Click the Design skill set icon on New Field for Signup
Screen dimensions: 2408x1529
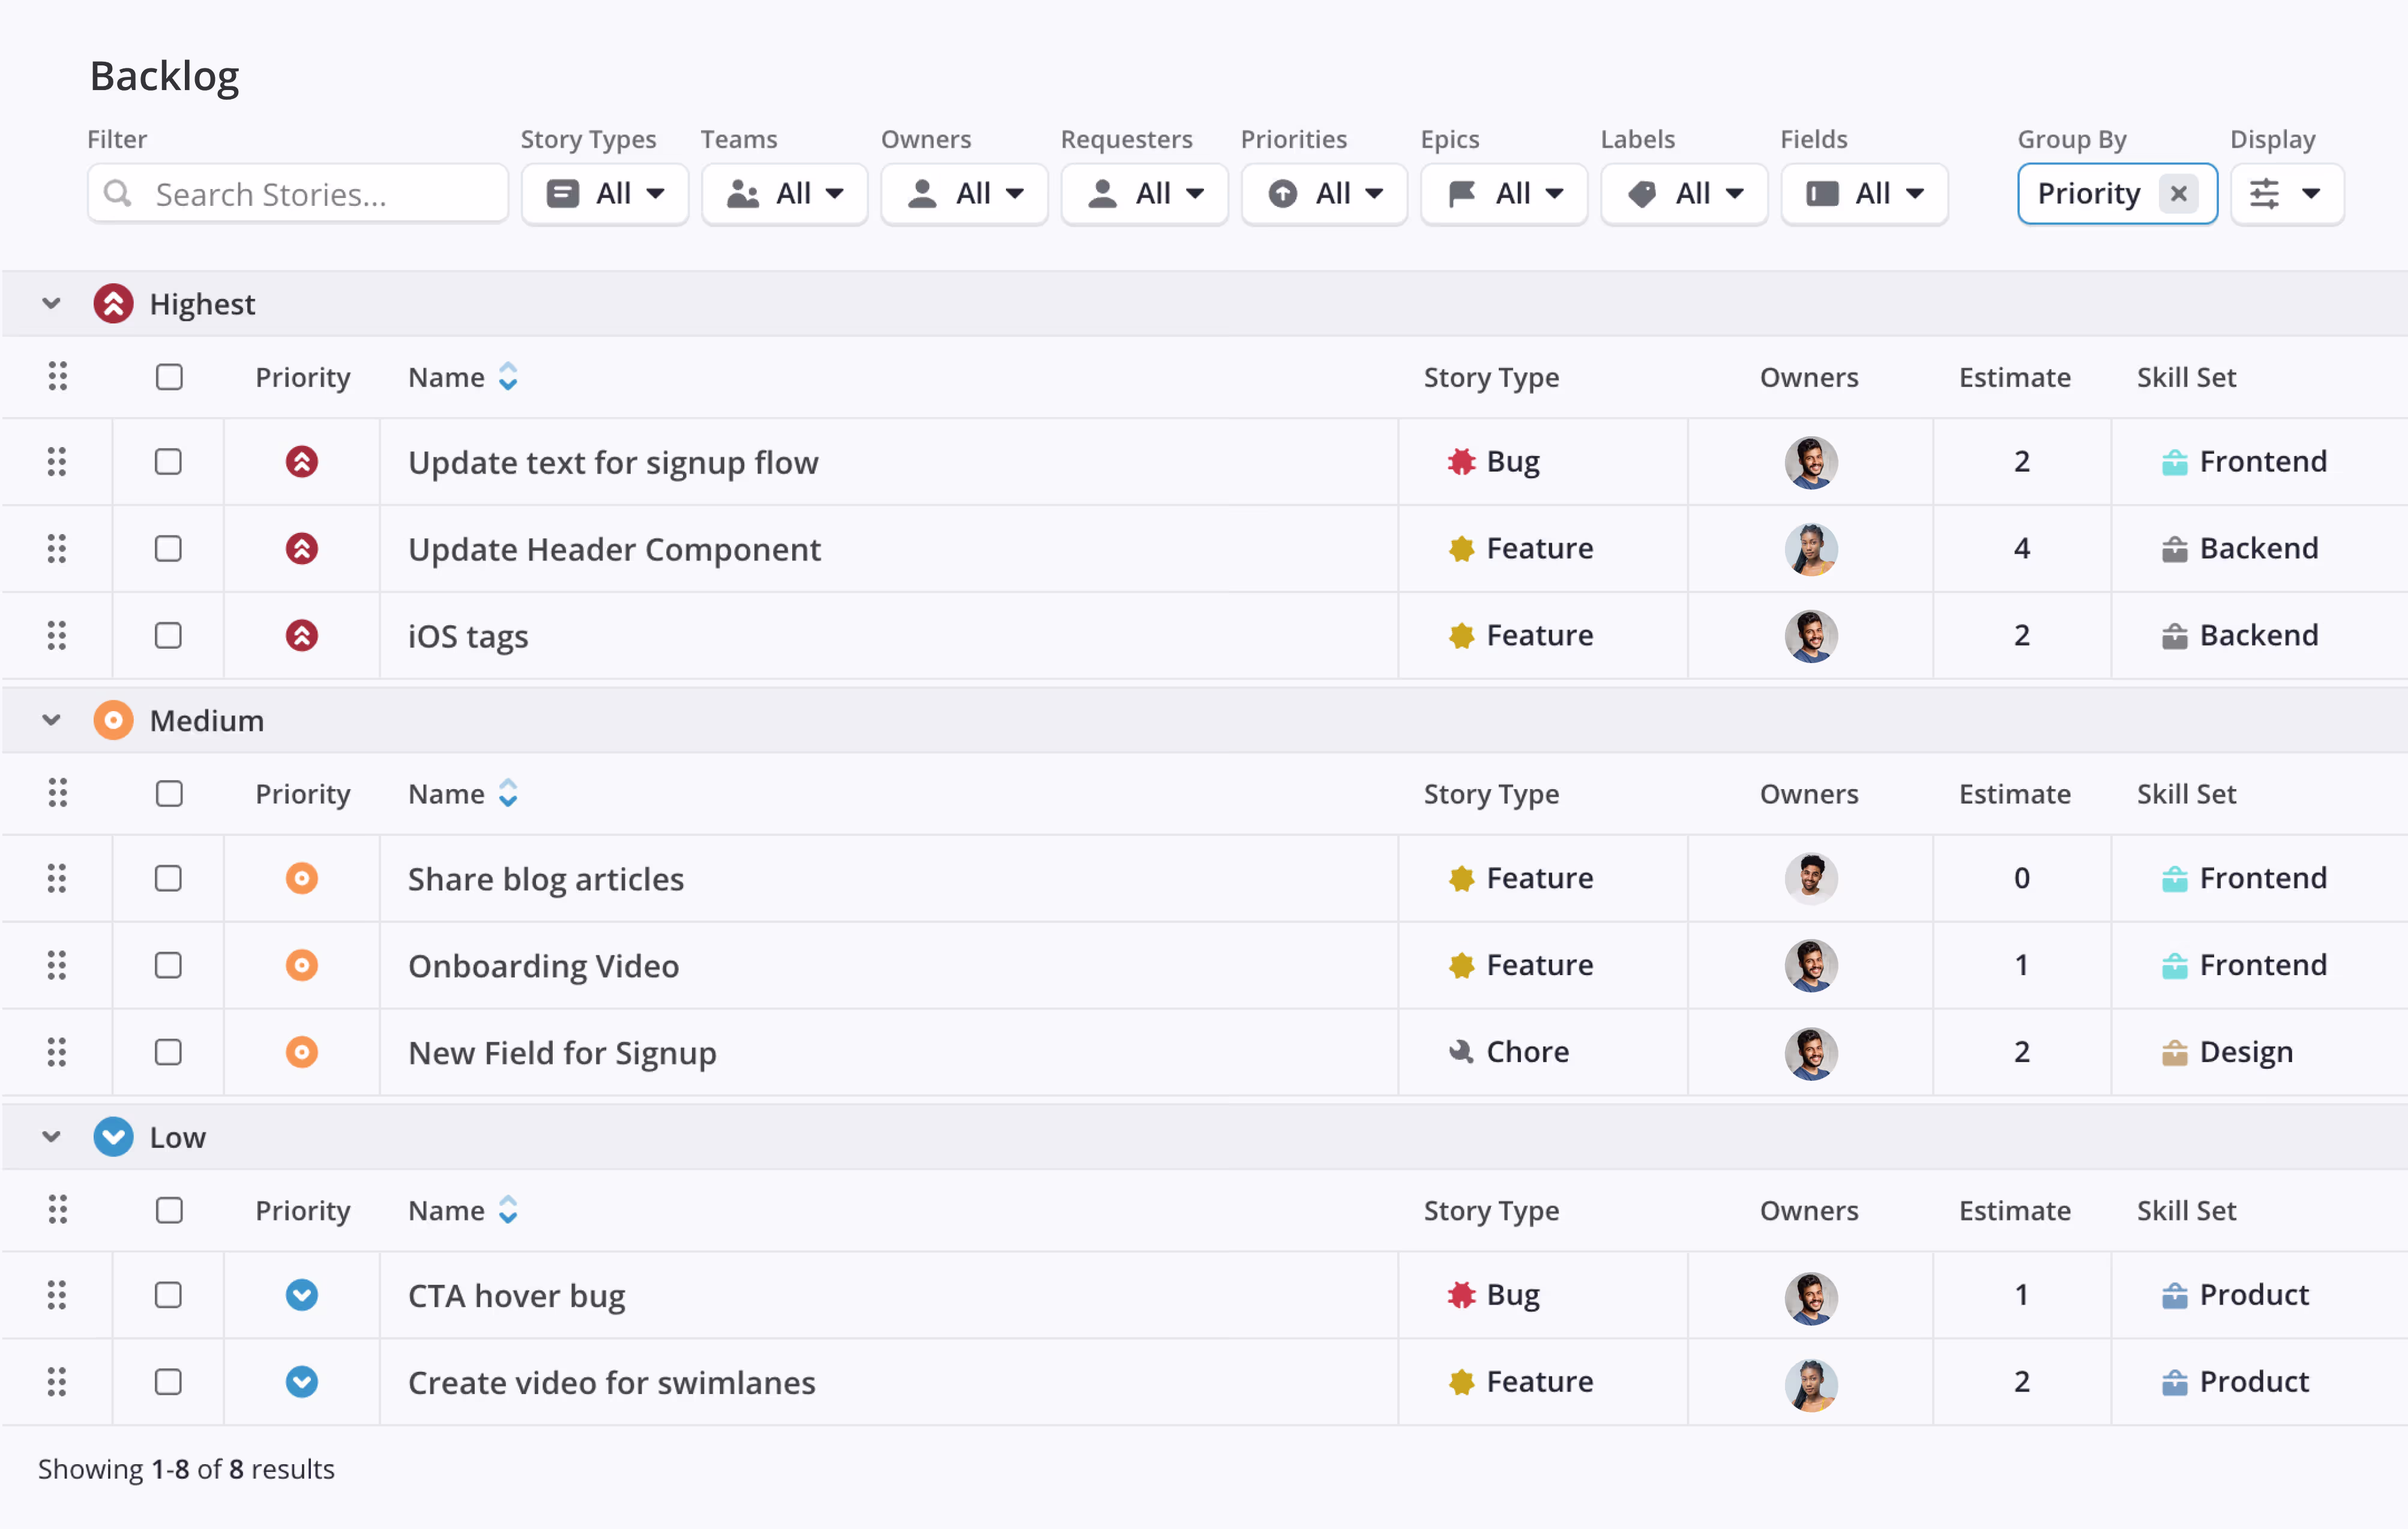(x=2175, y=1053)
